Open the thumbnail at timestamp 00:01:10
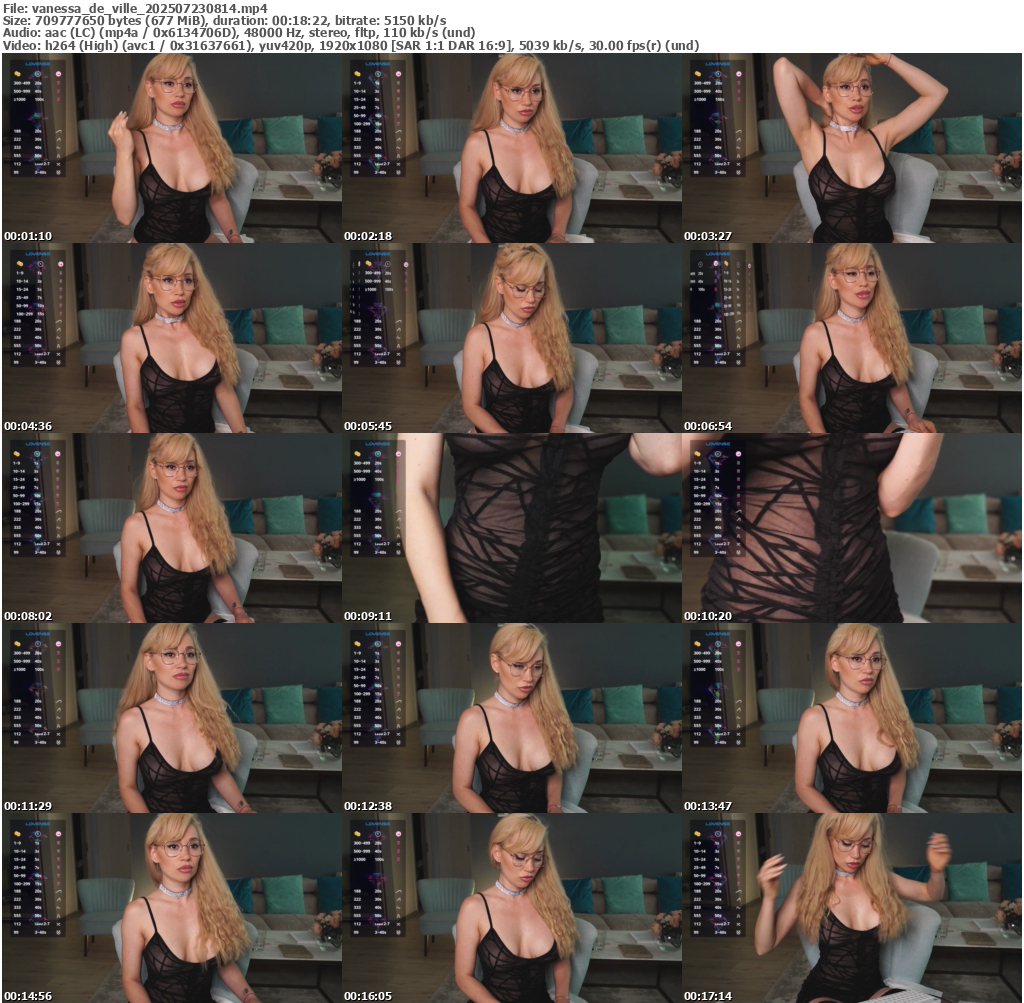 171,148
